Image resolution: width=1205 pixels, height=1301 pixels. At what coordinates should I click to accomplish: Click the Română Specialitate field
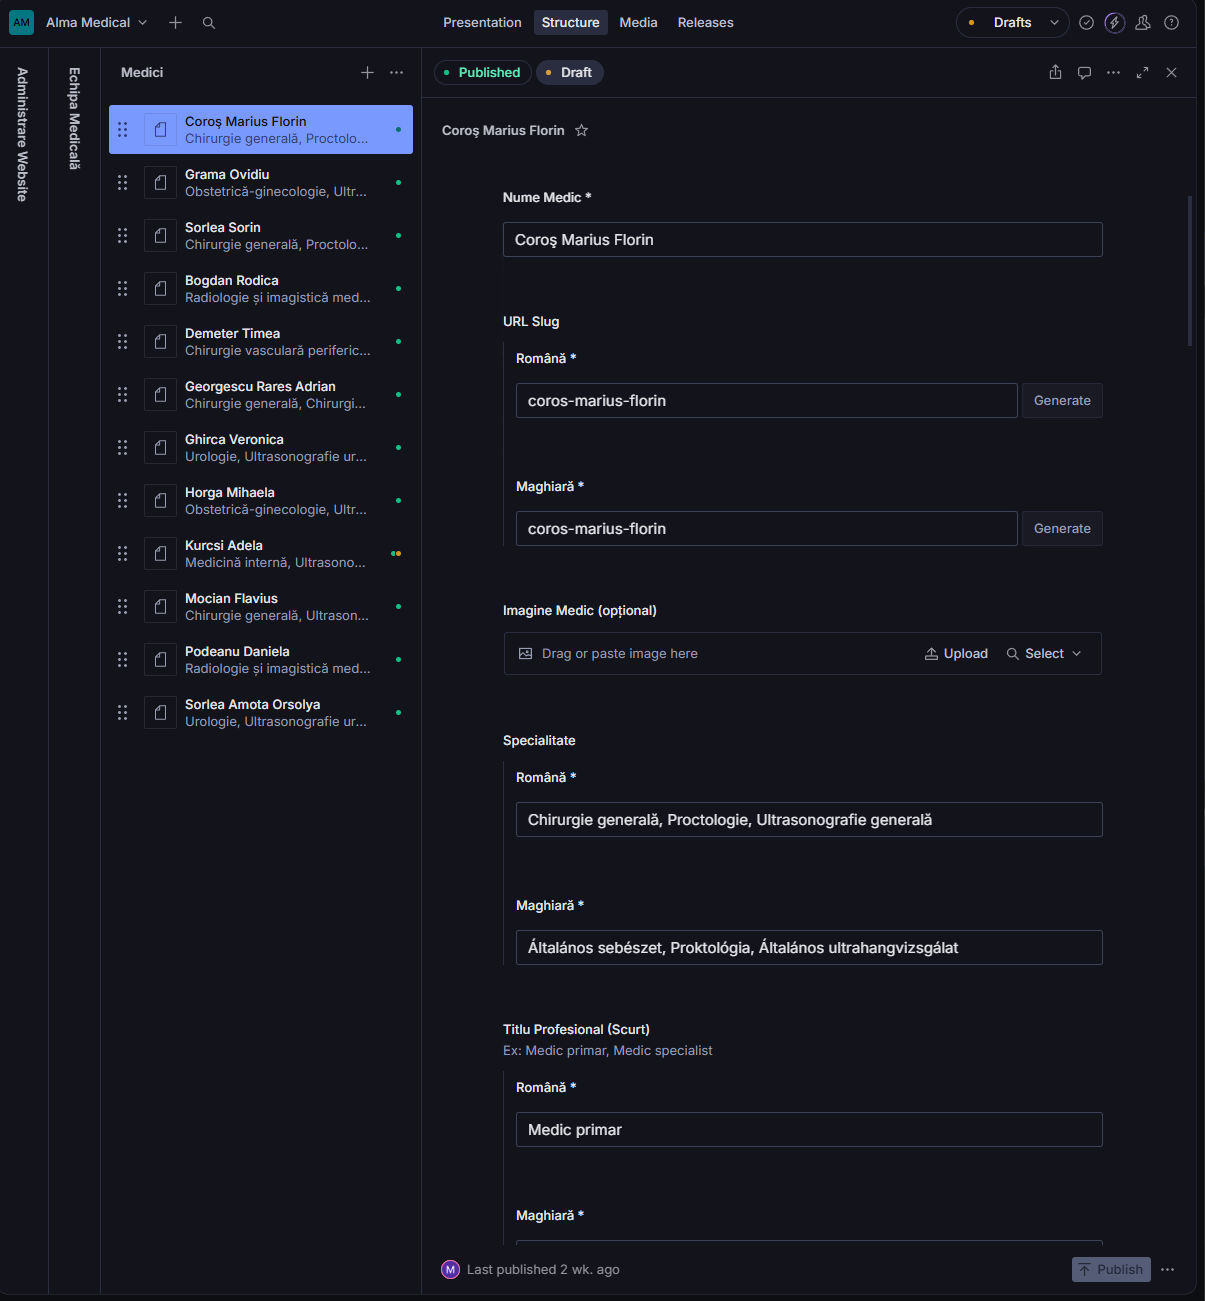[x=809, y=820]
